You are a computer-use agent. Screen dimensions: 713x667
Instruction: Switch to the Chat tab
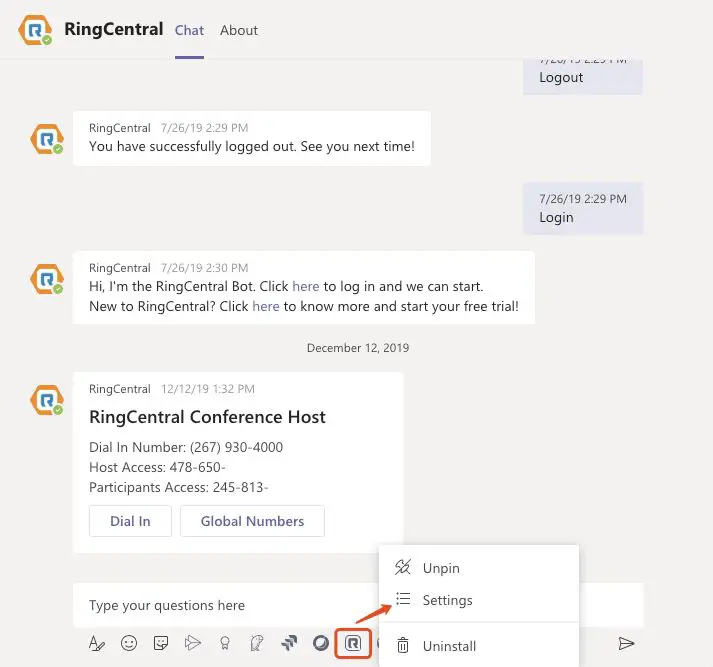(189, 30)
